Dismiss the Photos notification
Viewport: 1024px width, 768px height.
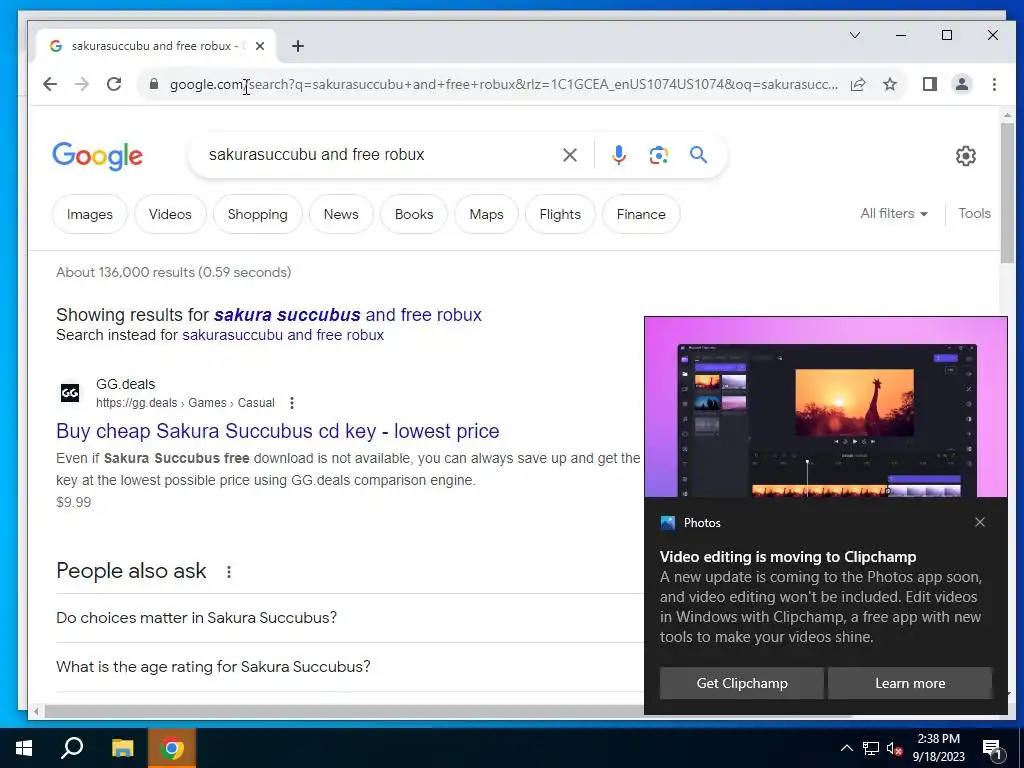coord(980,522)
